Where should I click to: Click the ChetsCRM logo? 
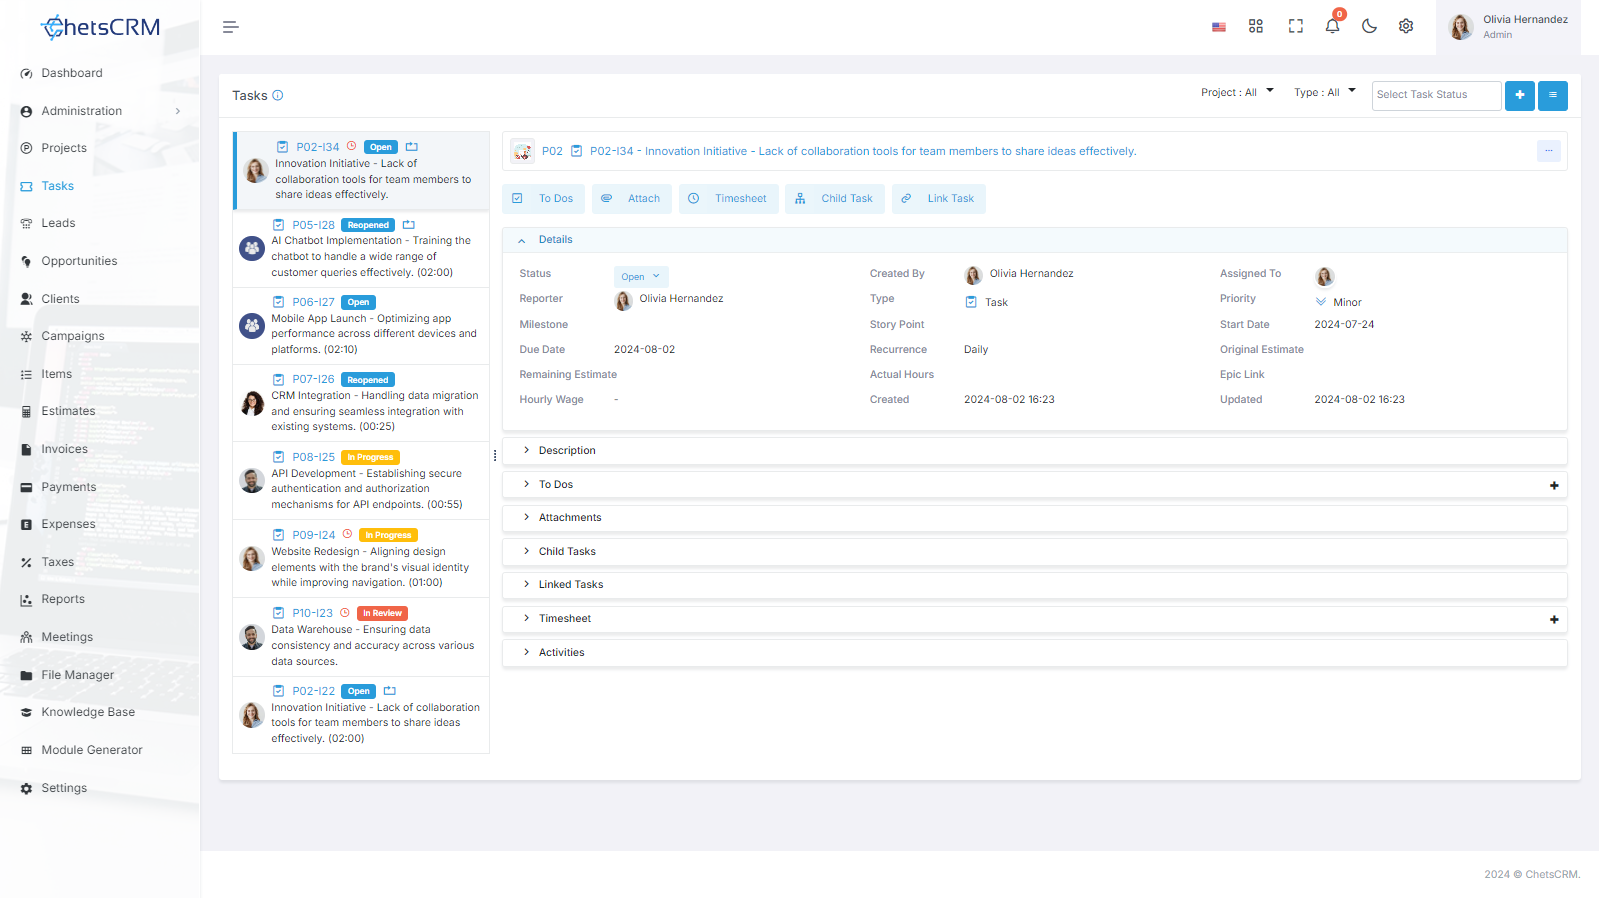100,27
